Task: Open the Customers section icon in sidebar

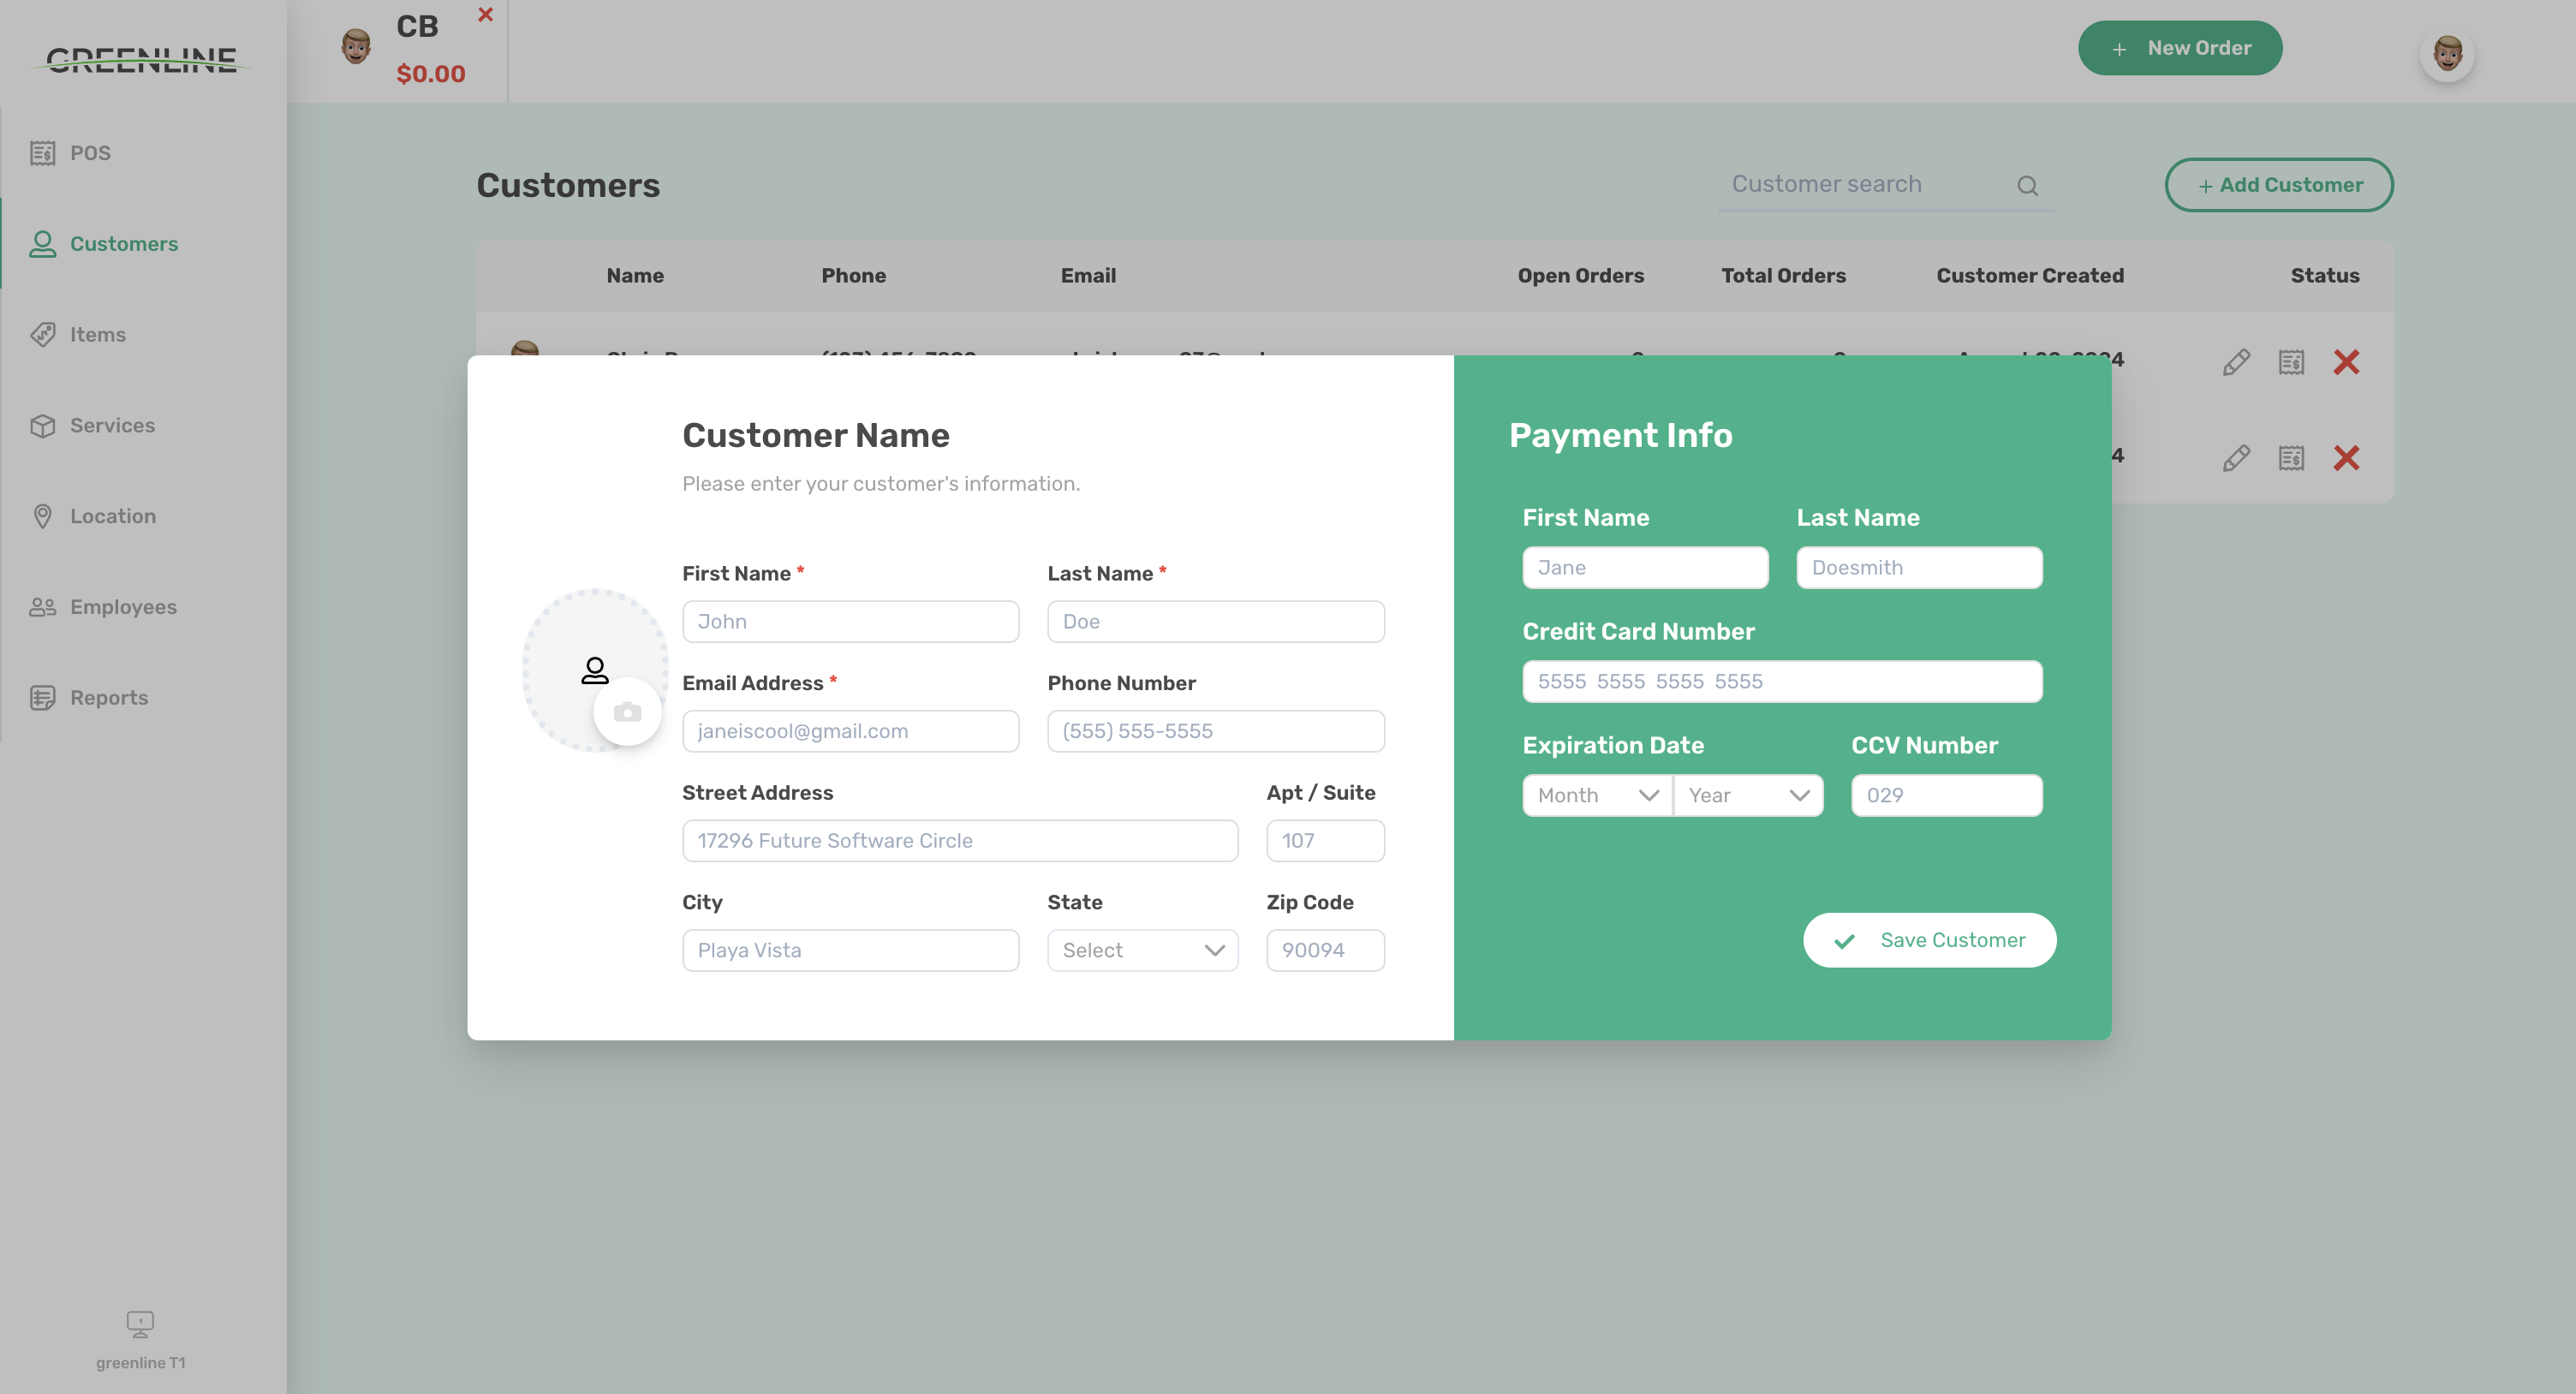Action: (x=43, y=243)
